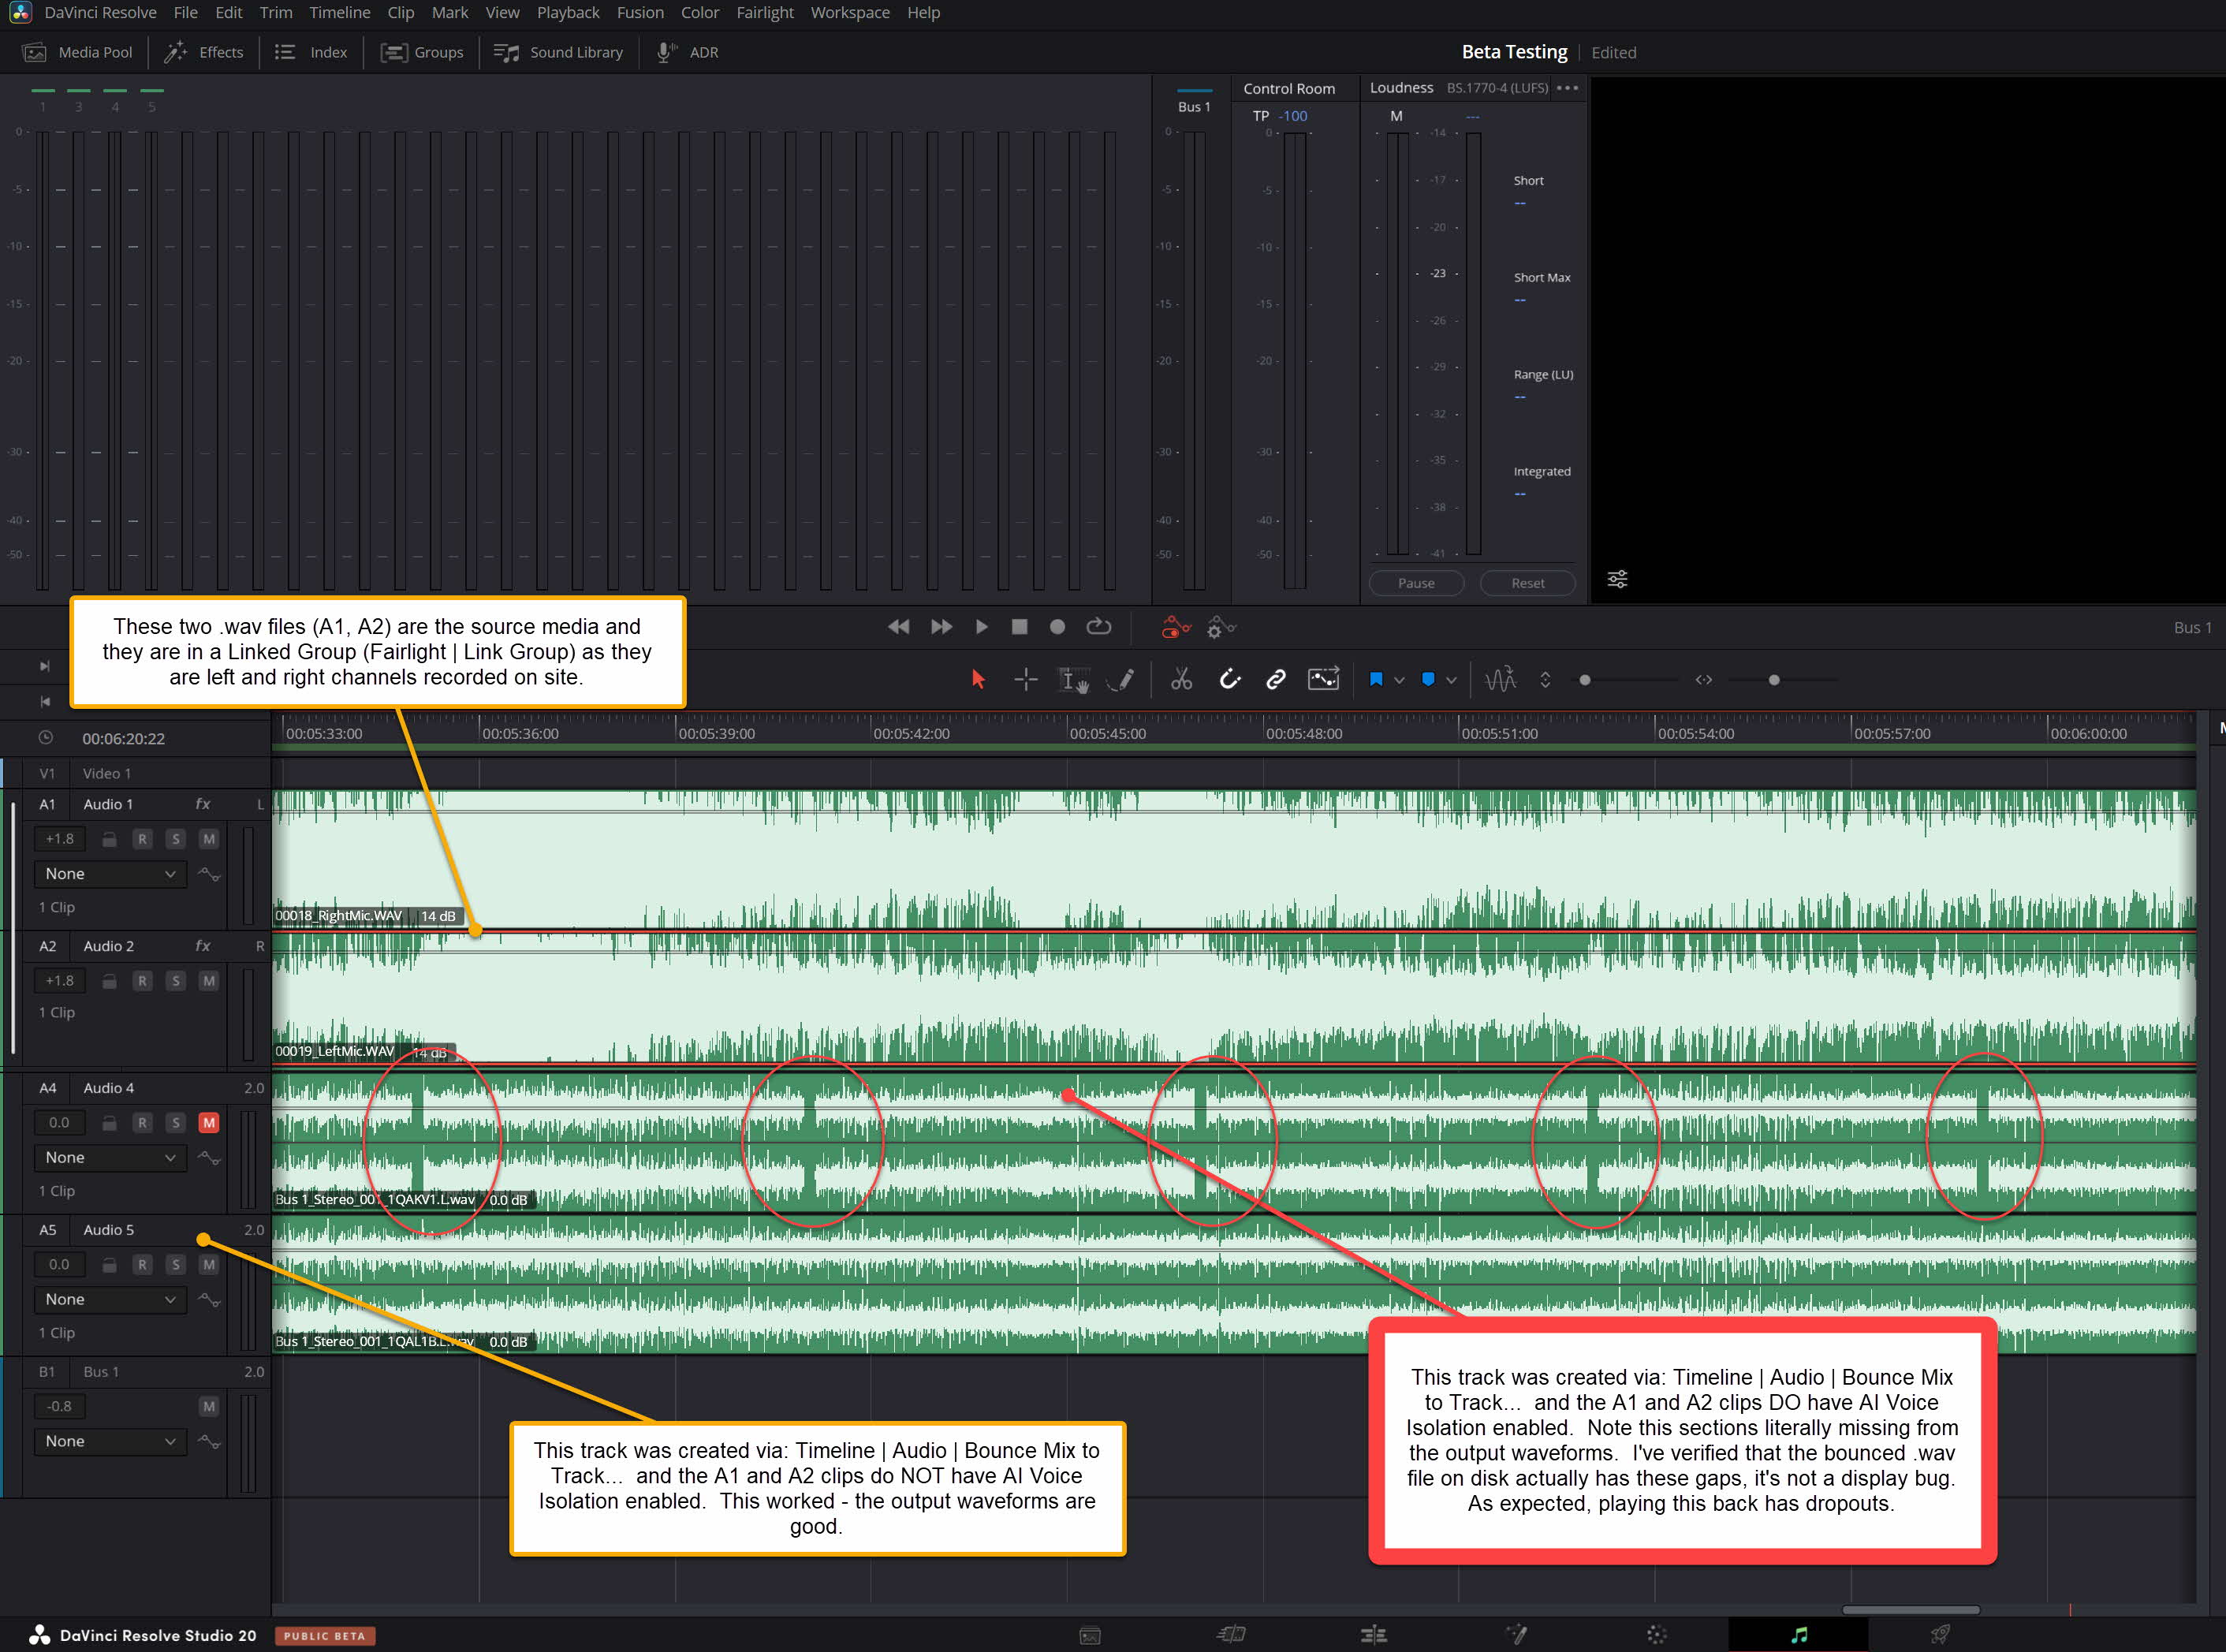This screenshot has height=1652, width=2226.
Task: Click the automation follows edit icon
Action: 1323,679
